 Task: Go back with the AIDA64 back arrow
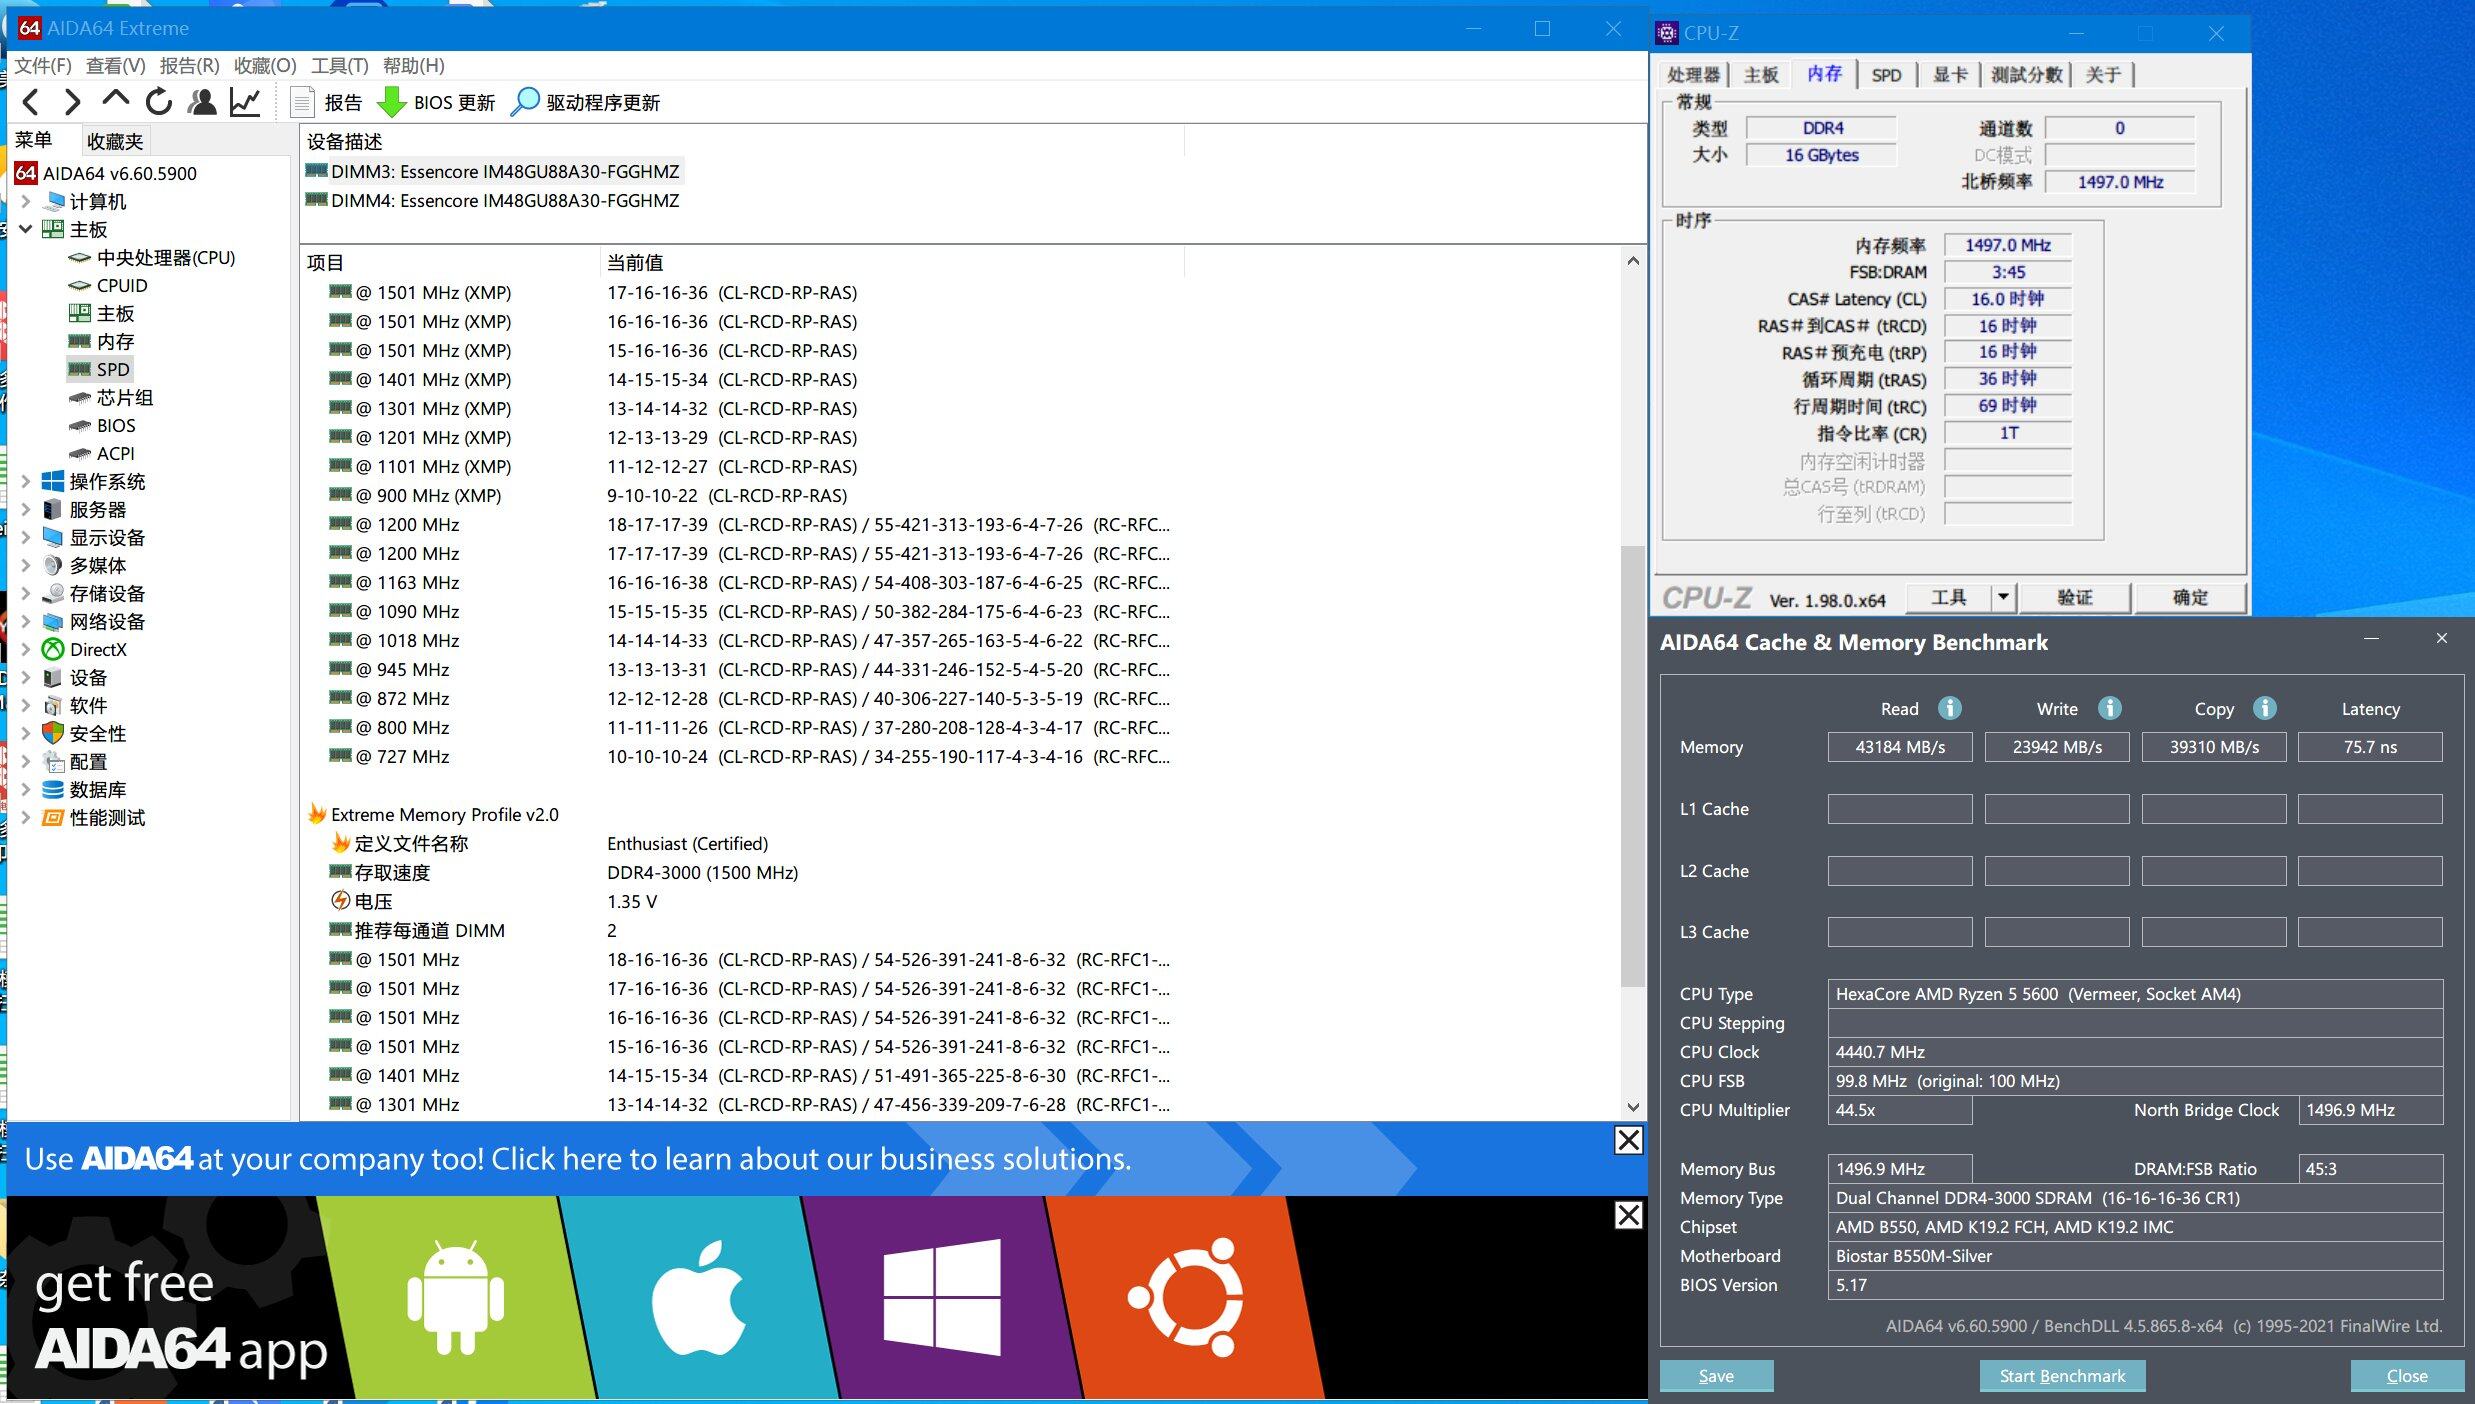coord(31,102)
